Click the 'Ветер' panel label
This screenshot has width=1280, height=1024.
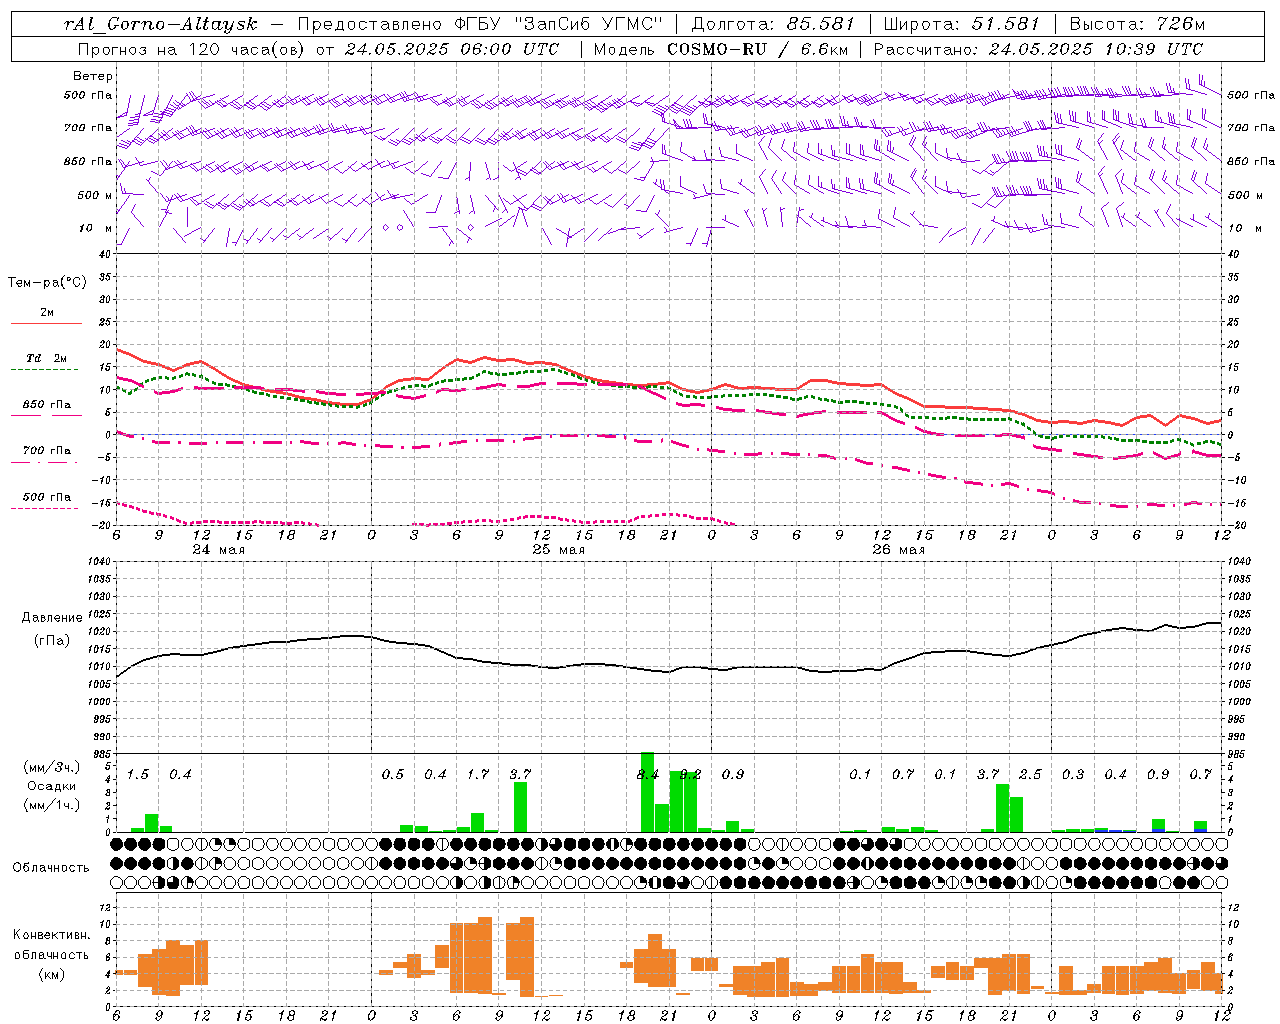click(93, 76)
